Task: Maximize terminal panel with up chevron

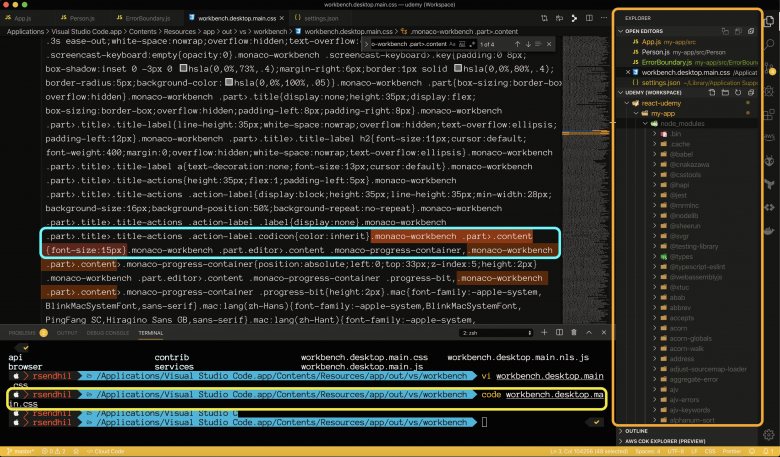Action: point(589,332)
